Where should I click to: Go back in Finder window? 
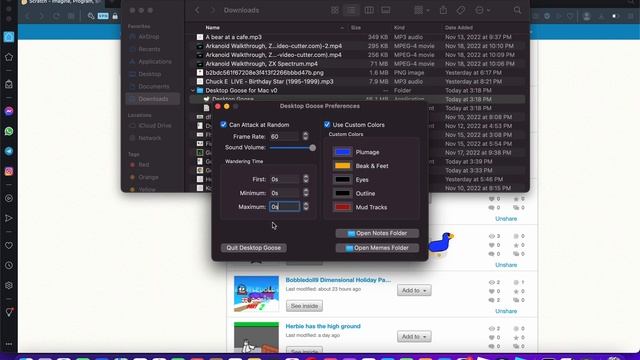197,10
